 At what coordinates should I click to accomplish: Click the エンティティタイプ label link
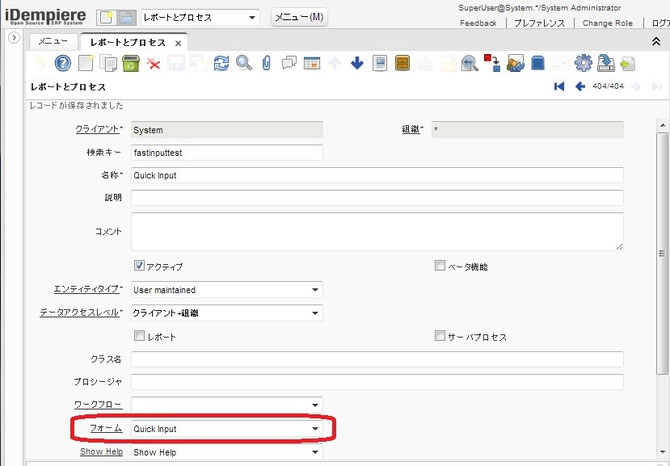coord(86,289)
